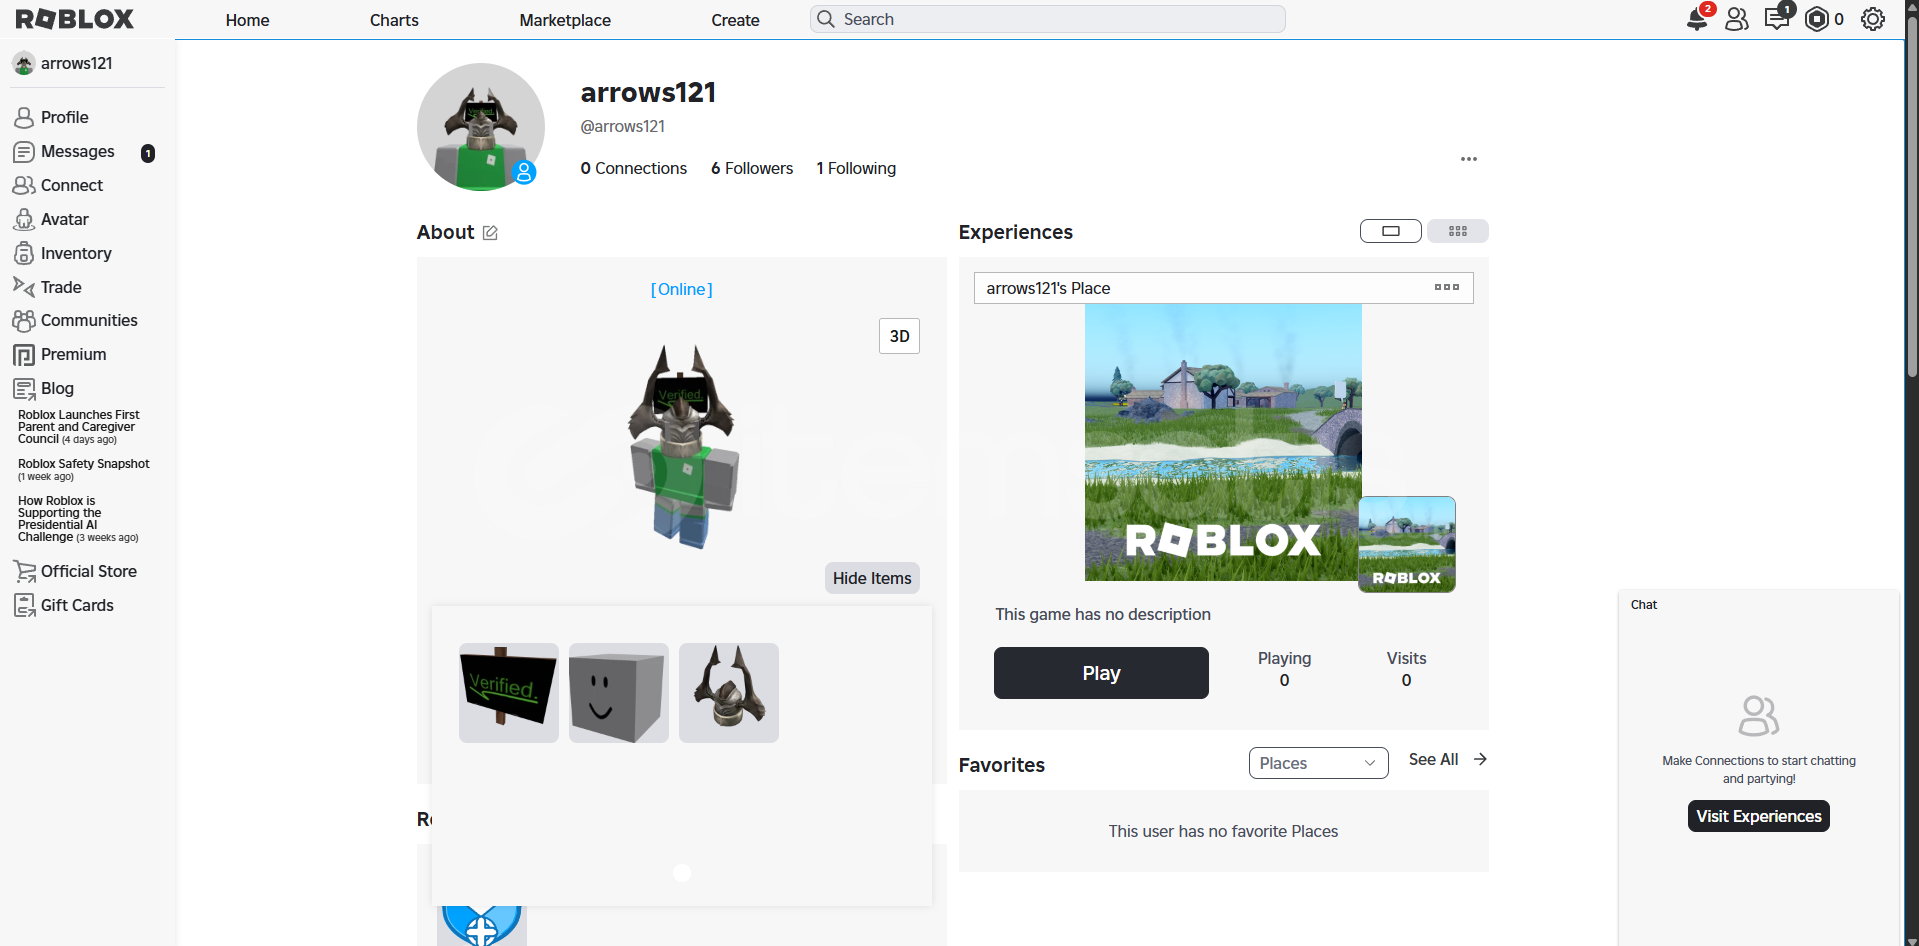The image size is (1919, 946).
Task: Play arrows121's Place
Action: pos(1101,673)
